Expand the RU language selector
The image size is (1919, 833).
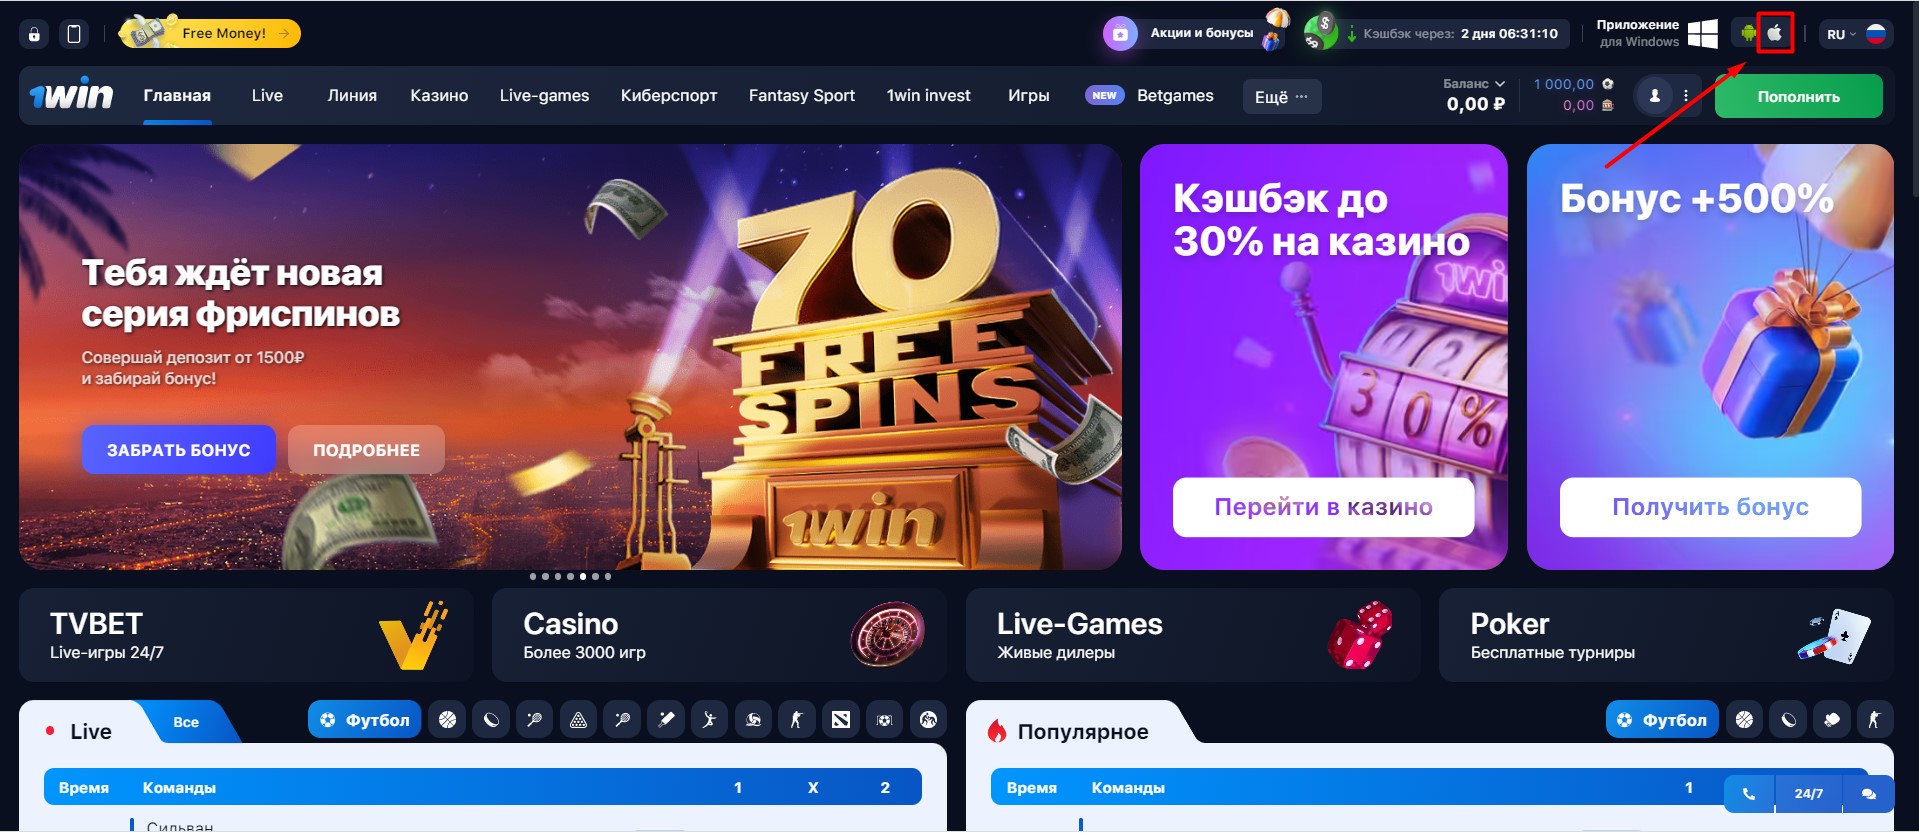tap(1855, 34)
